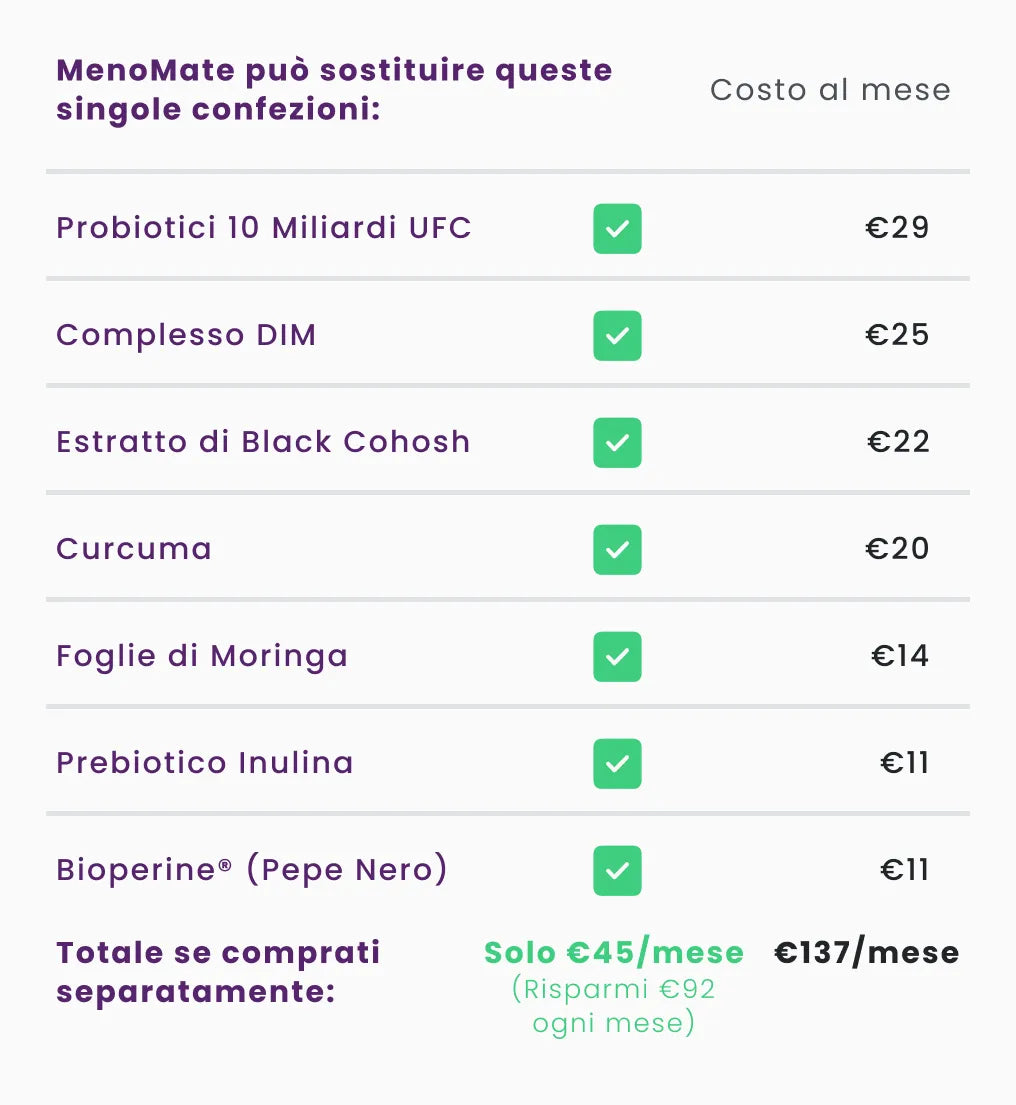The height and width of the screenshot is (1105, 1016).
Task: Click the €137/mese total price
Action: [x=866, y=953]
